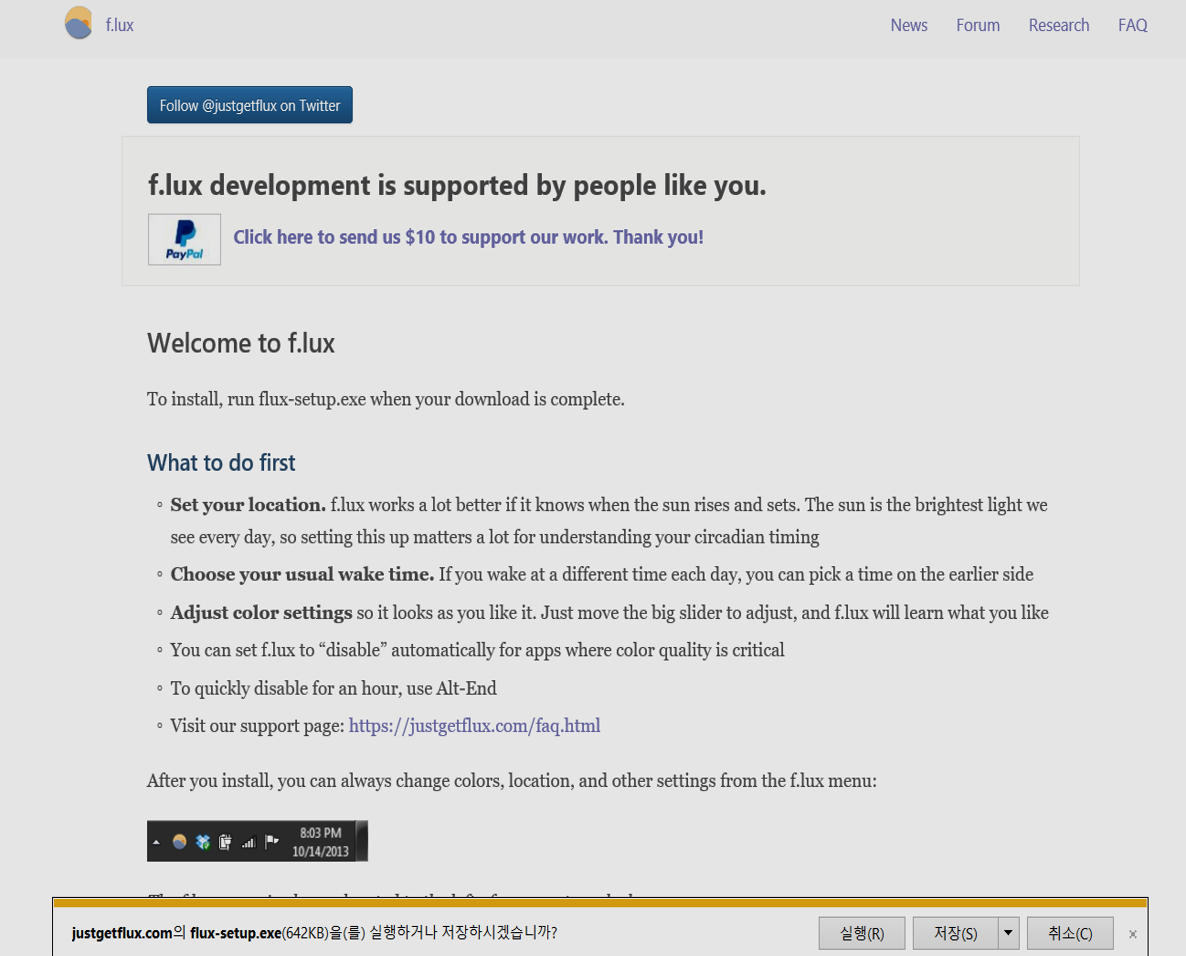Screen dimensions: 1186x956
Task: Expand the save options dropdown arrow
Action: [x=1008, y=933]
